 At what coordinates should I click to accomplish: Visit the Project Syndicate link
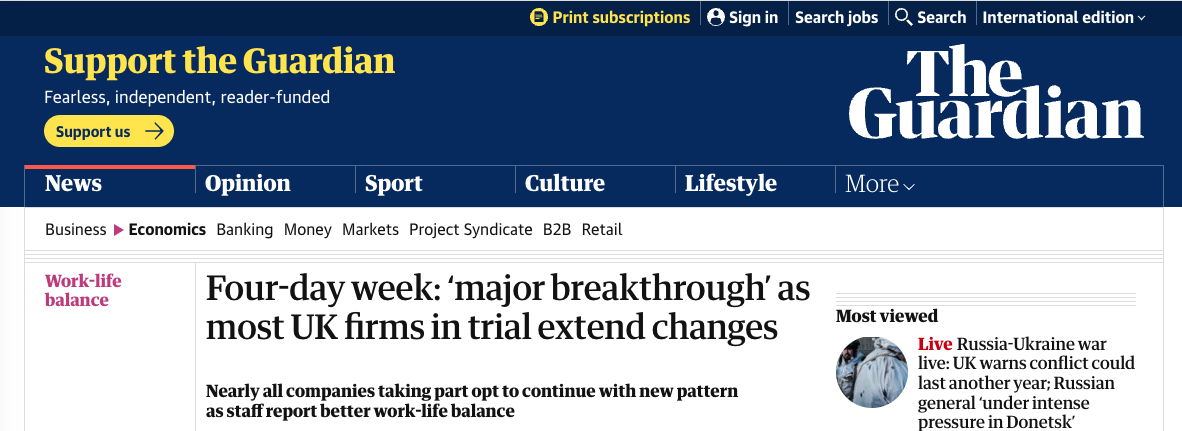click(x=470, y=229)
